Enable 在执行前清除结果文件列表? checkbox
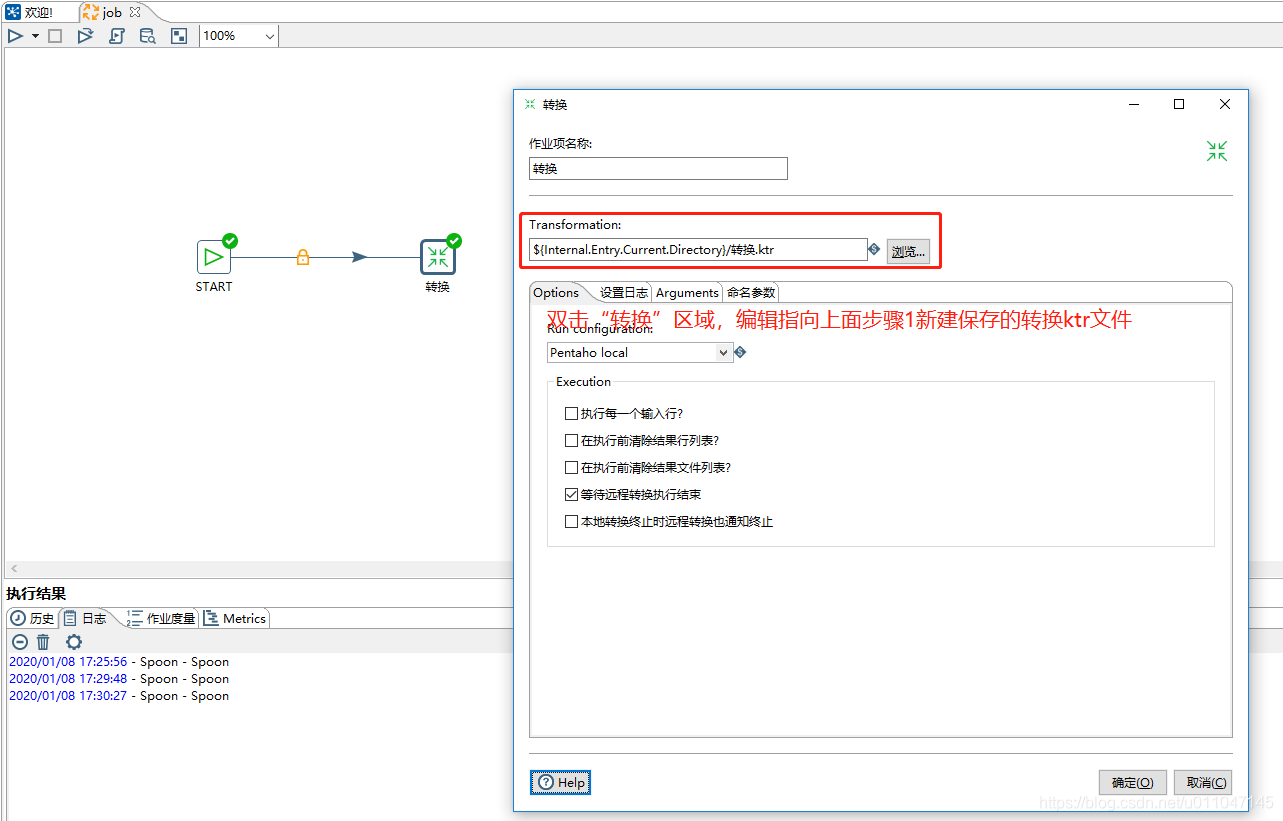Image resolution: width=1283 pixels, height=821 pixels. click(x=571, y=467)
